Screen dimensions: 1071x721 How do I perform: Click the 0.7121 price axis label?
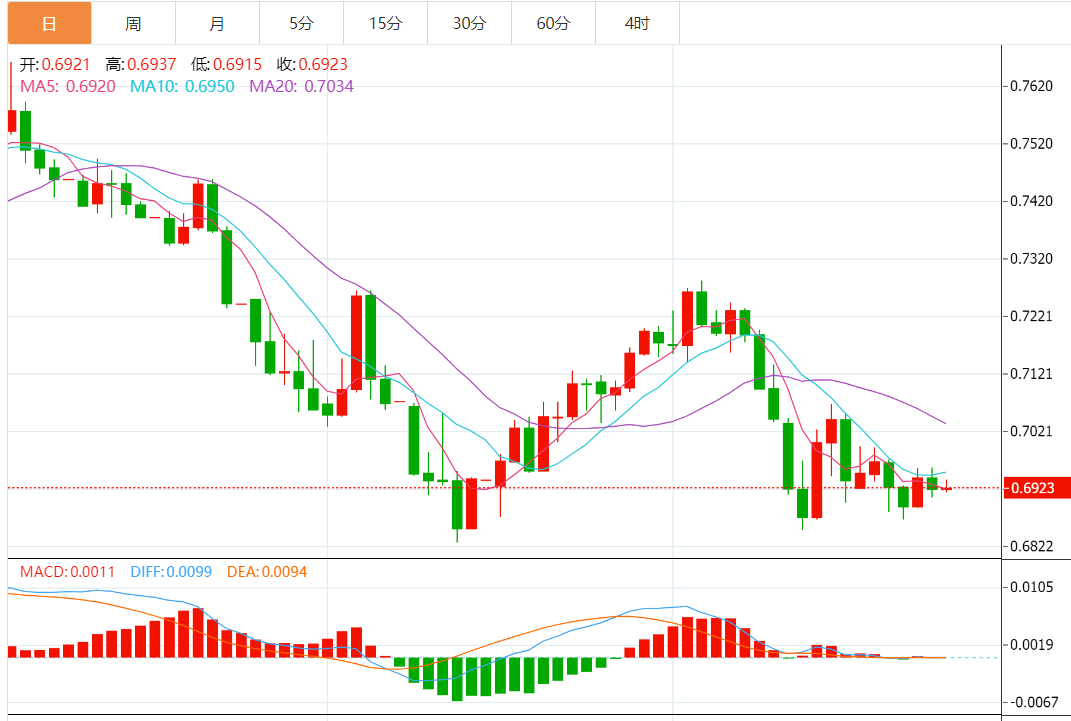(1031, 373)
